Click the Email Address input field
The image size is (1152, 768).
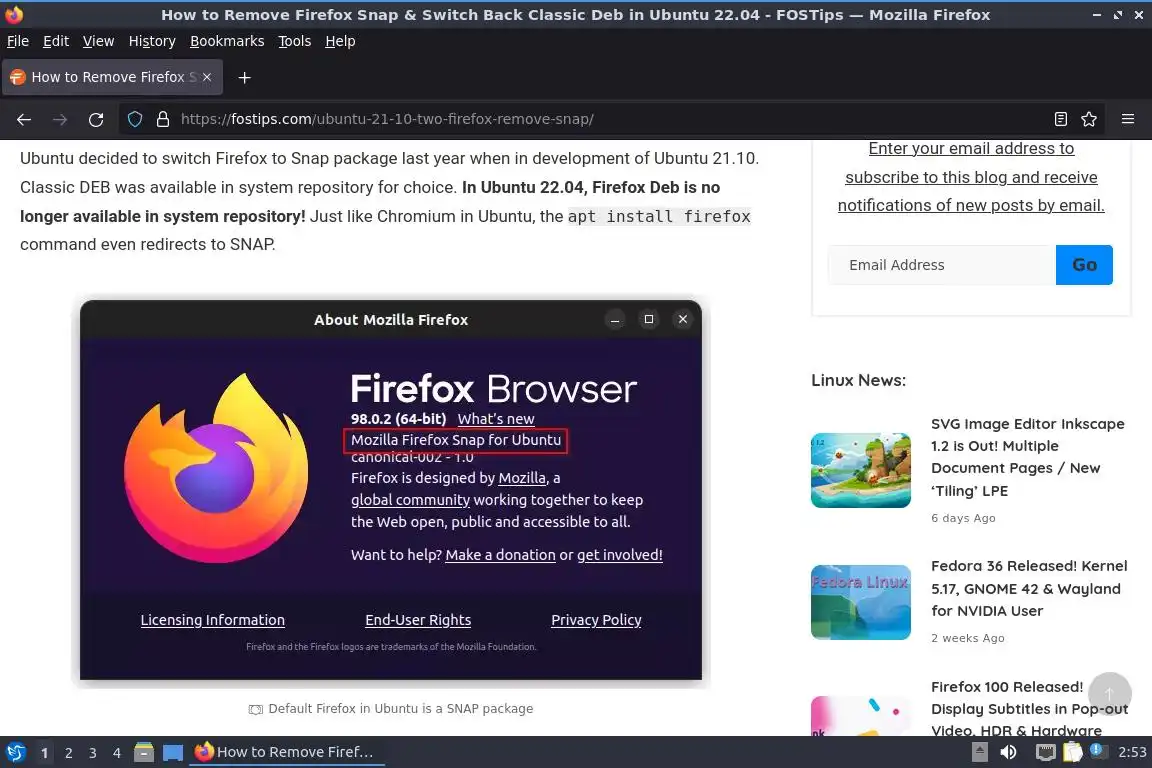click(942, 265)
